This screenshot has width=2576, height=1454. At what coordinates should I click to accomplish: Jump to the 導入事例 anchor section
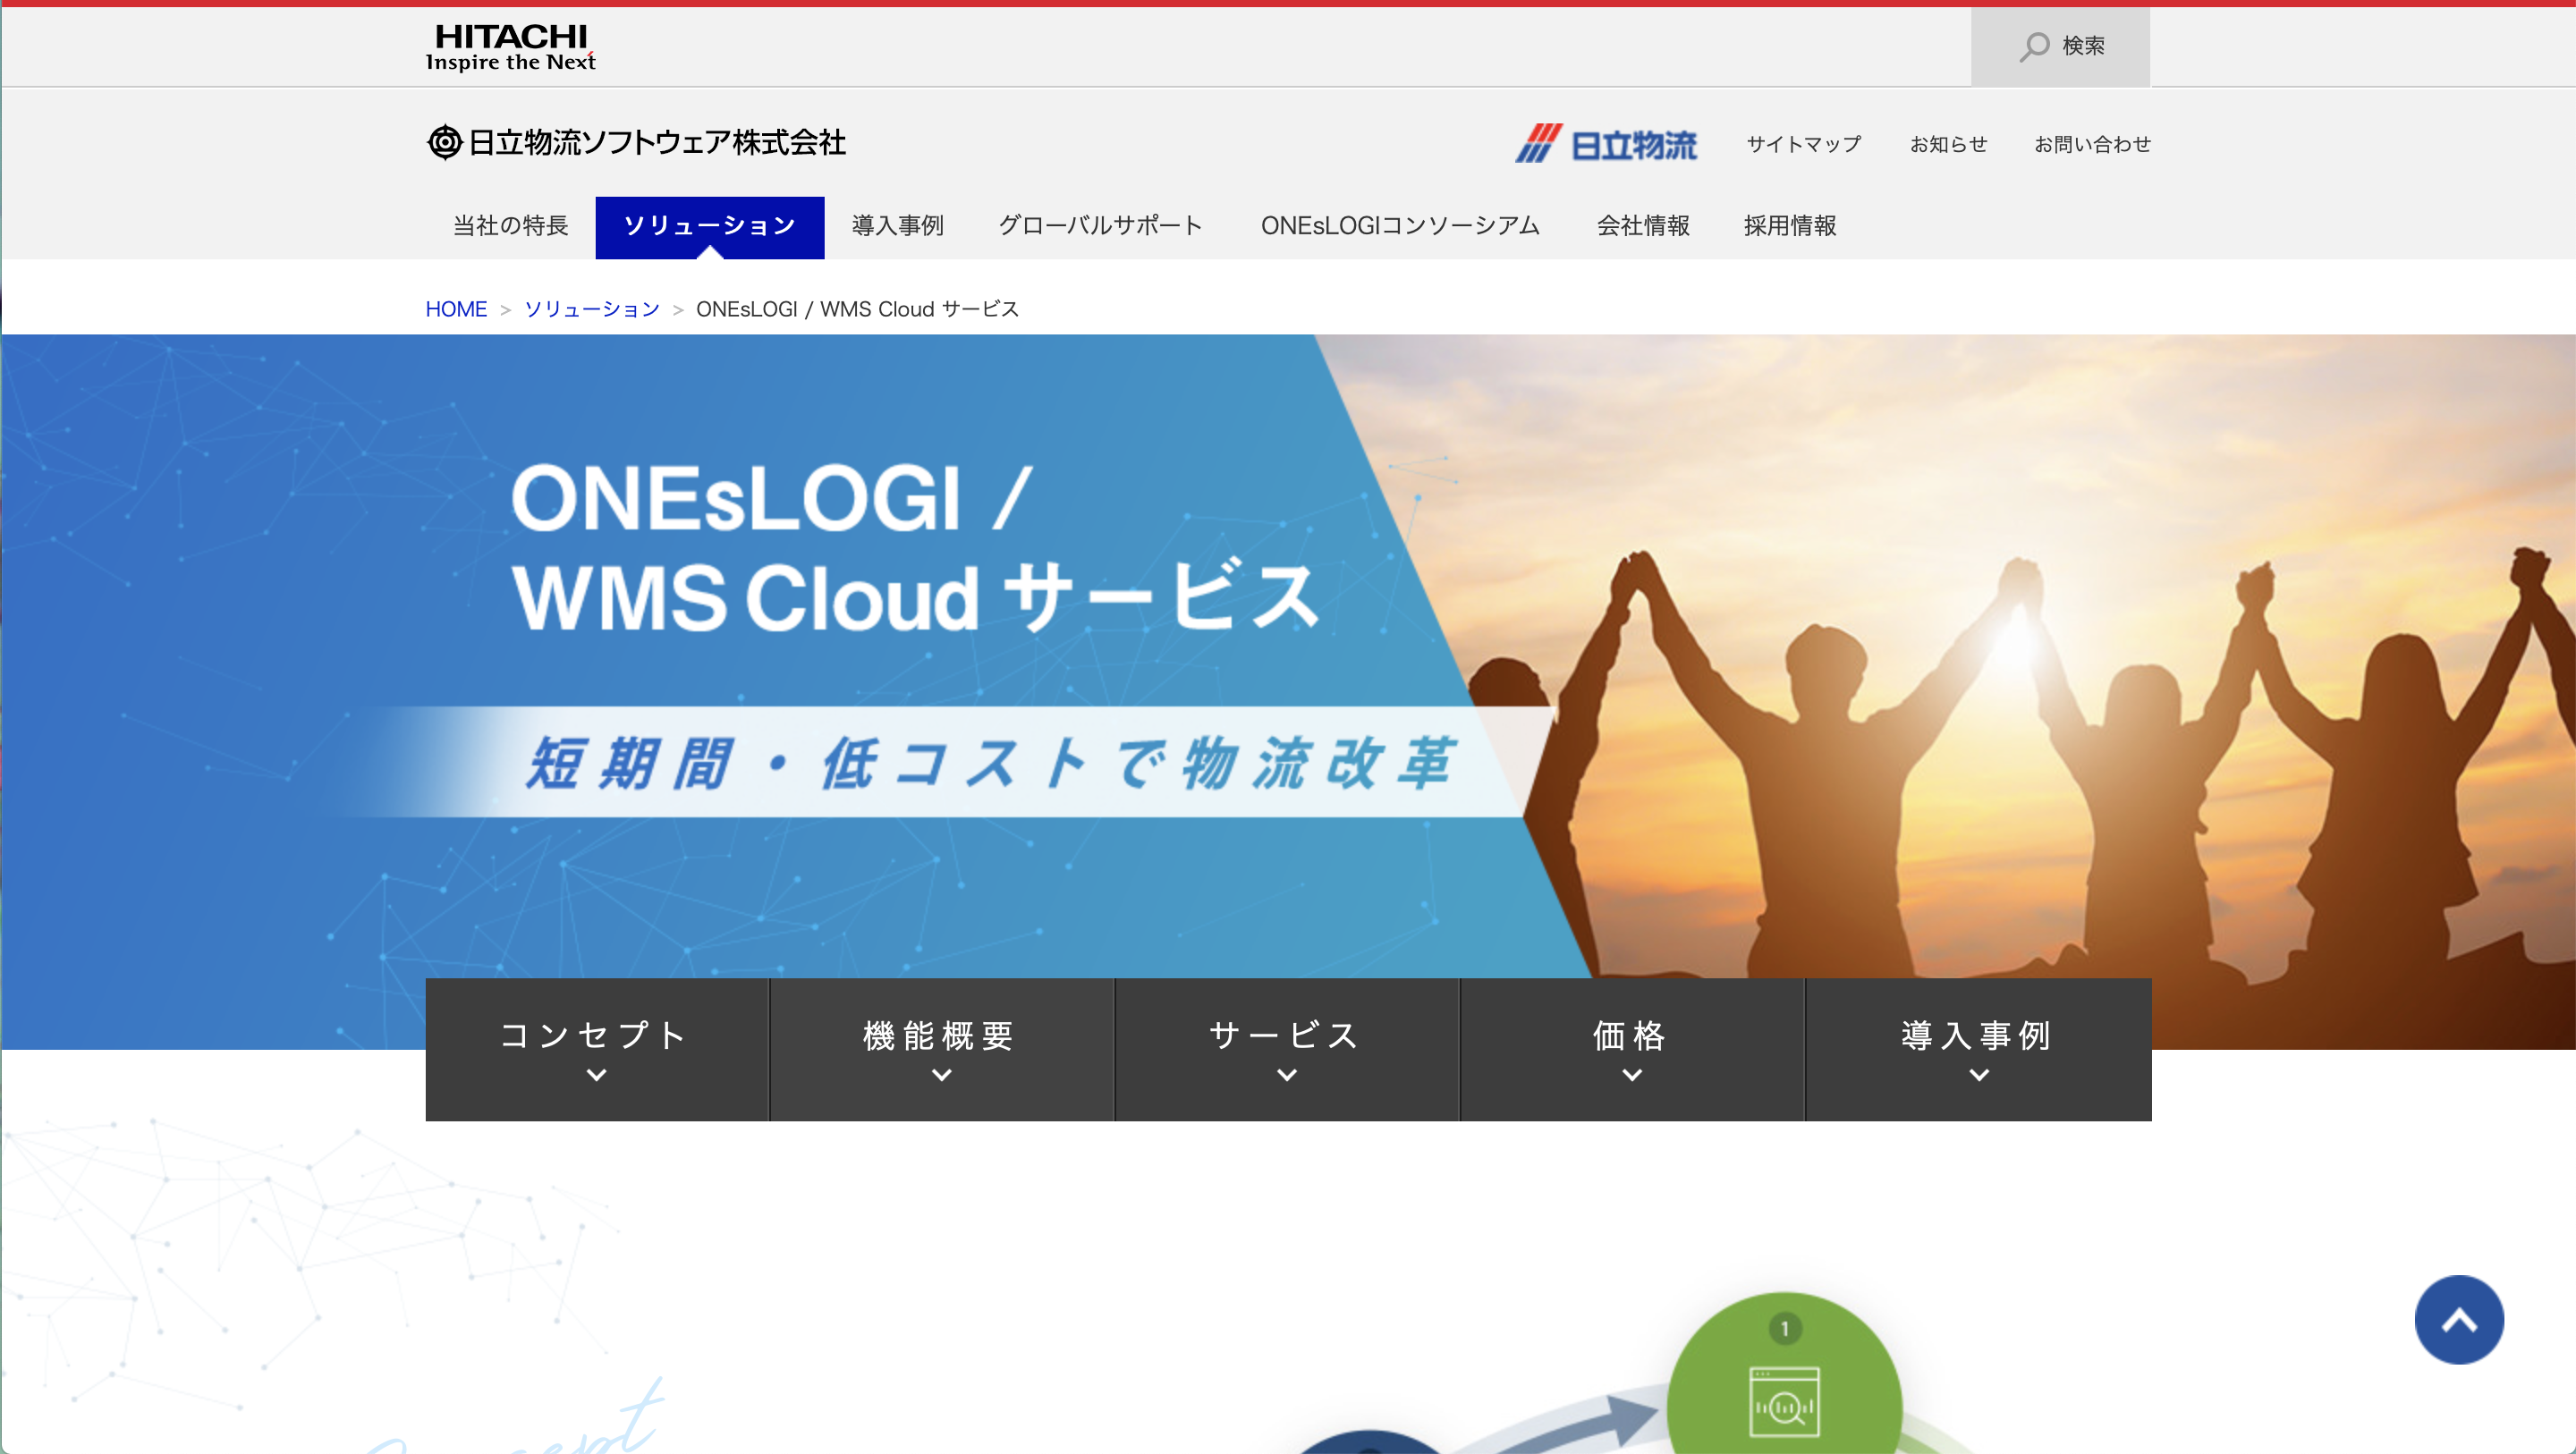point(1978,1049)
